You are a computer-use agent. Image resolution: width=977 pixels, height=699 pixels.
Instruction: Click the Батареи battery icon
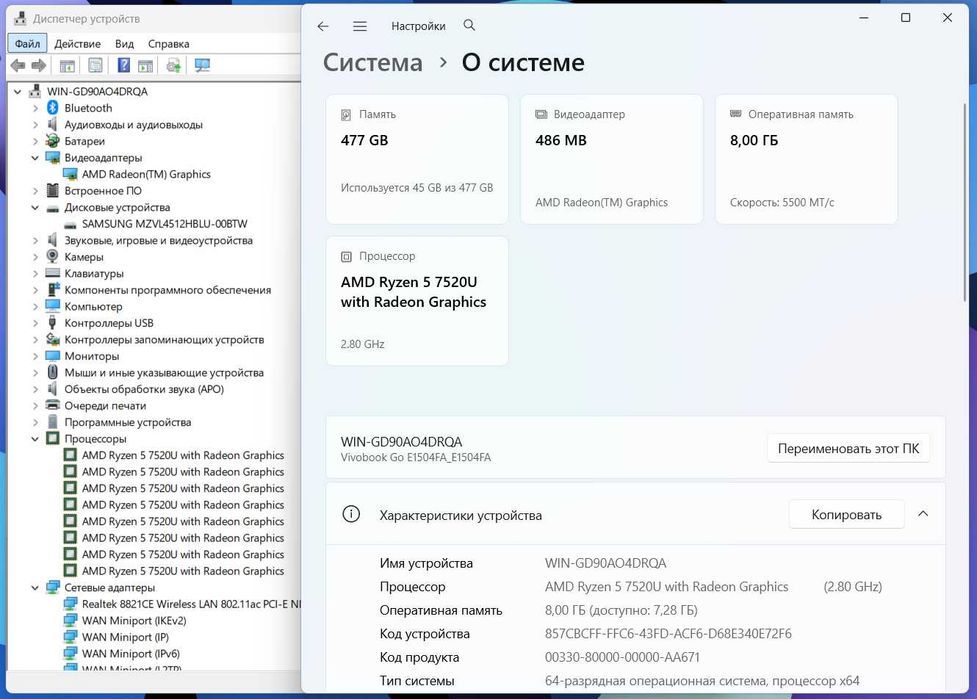(53, 141)
